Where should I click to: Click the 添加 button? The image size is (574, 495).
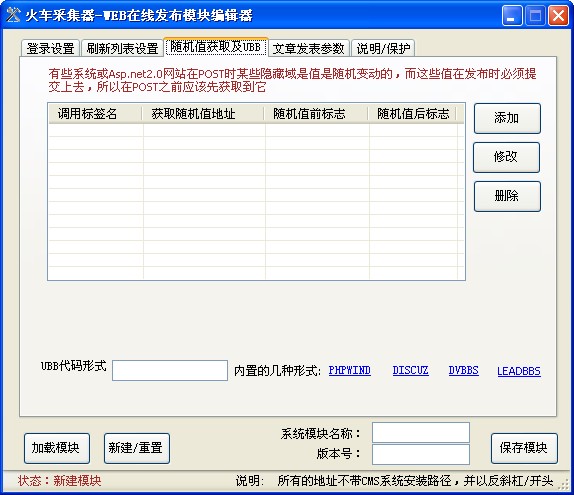(x=507, y=118)
